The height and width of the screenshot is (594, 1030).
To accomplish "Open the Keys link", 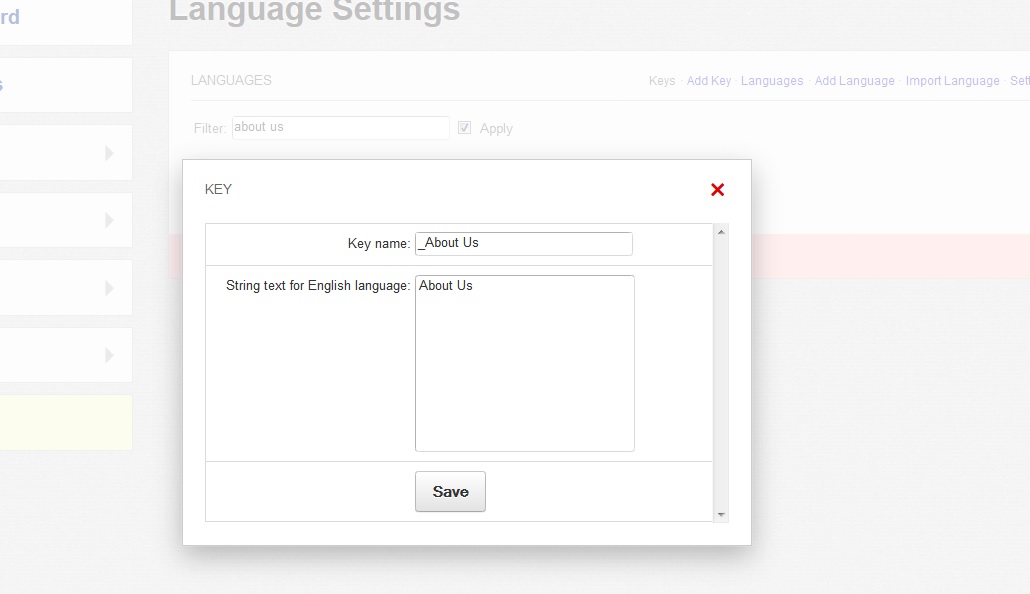I will pyautogui.click(x=661, y=81).
